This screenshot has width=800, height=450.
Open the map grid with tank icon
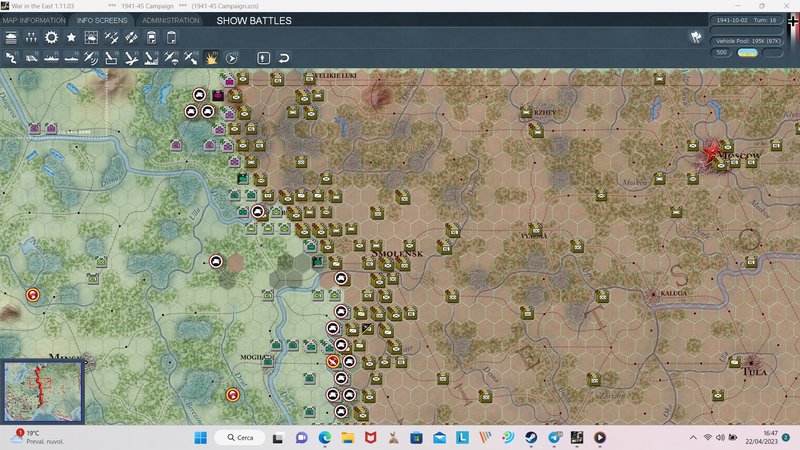pyautogui.click(x=91, y=38)
